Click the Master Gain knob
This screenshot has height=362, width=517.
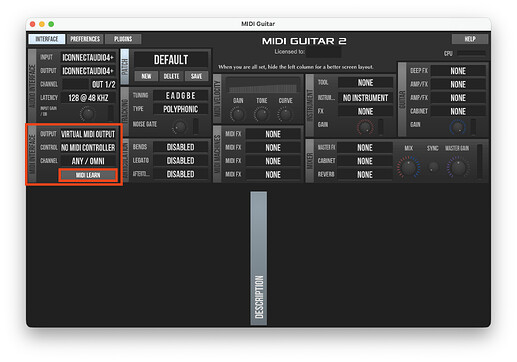pos(458,167)
